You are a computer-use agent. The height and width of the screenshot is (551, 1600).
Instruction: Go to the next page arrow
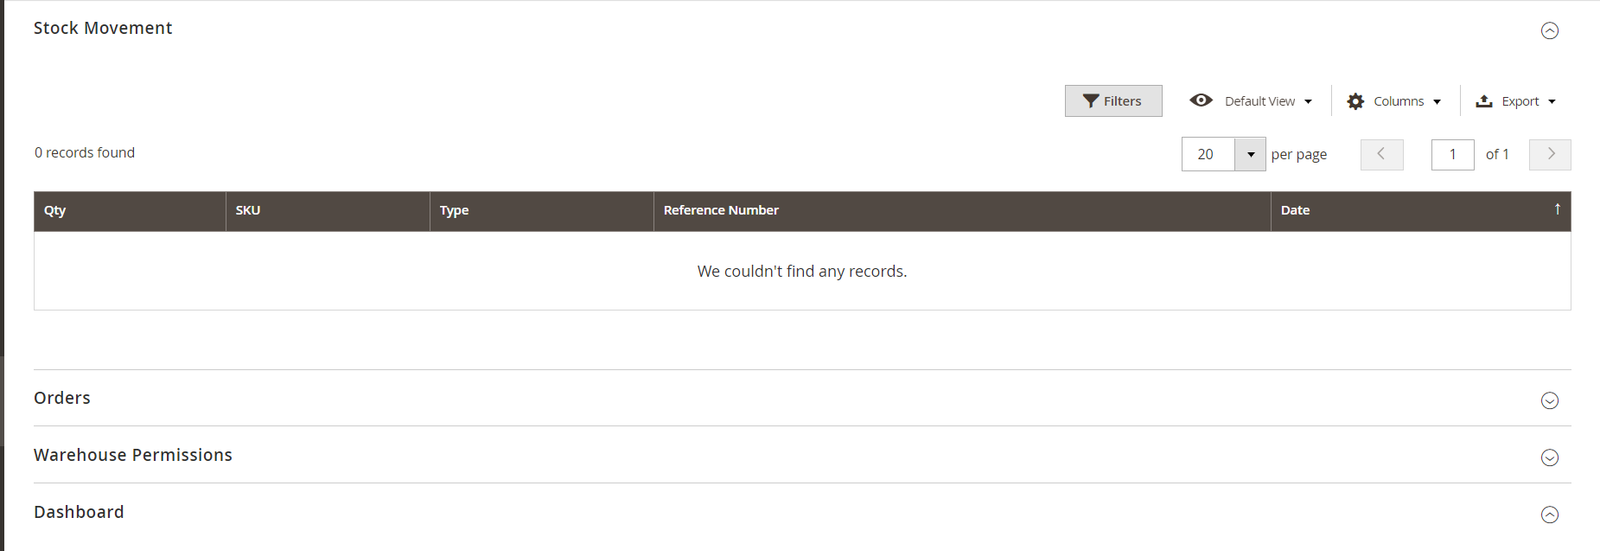1550,155
